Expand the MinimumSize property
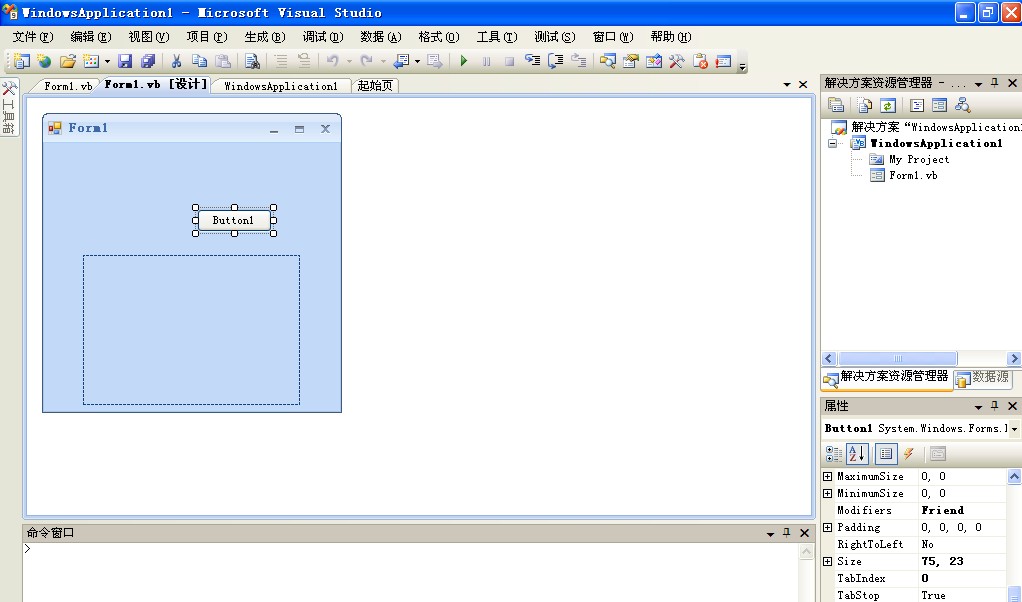 (x=828, y=494)
